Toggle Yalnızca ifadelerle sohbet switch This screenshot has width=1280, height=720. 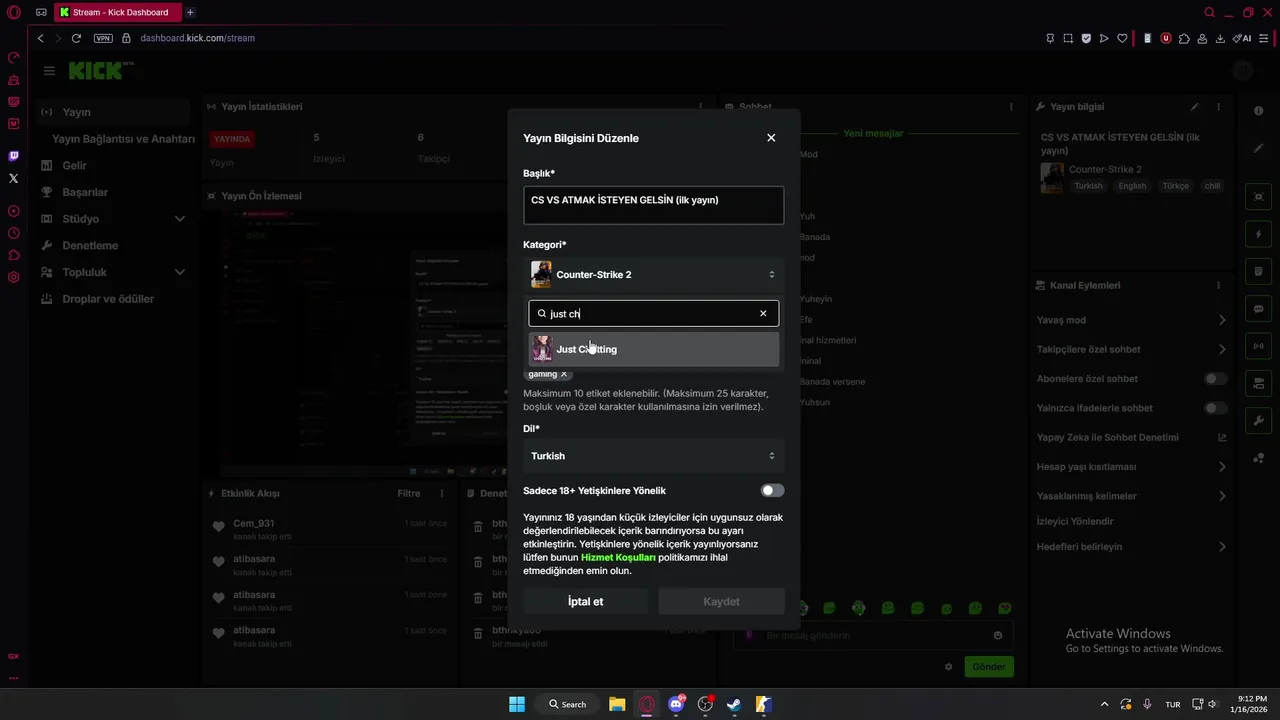pos(1215,408)
